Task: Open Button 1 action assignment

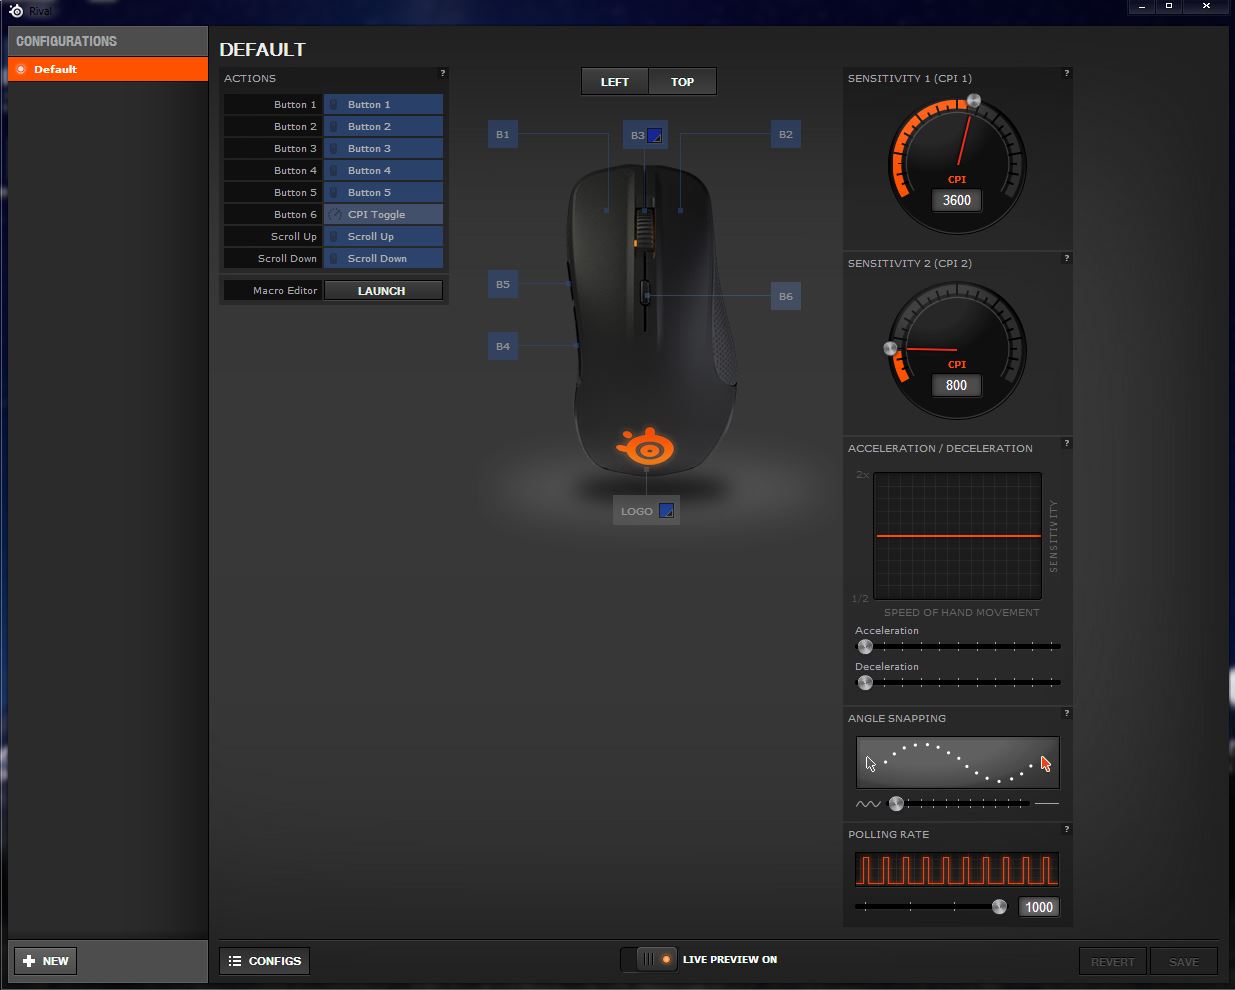Action: 383,104
